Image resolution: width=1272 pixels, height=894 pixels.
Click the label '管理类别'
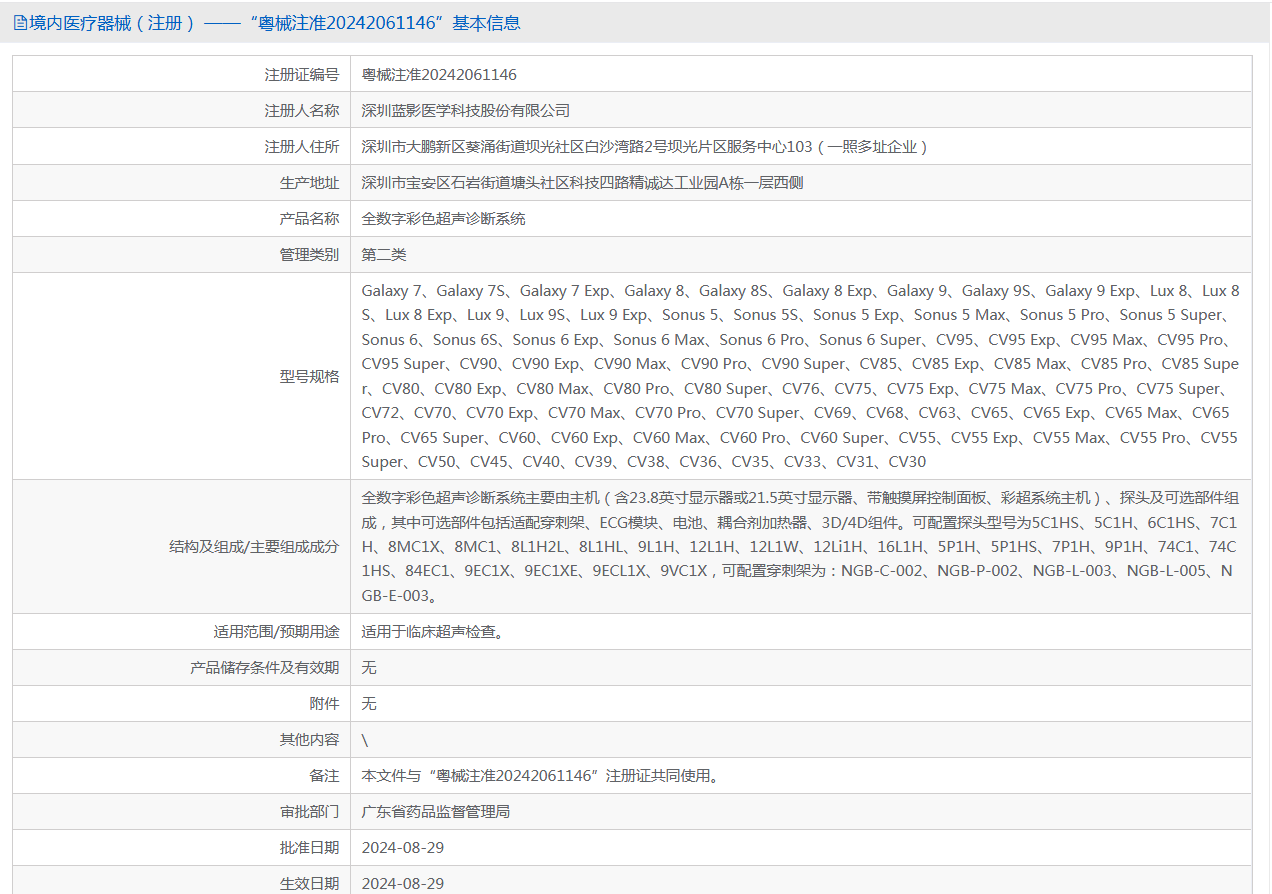pyautogui.click(x=309, y=254)
